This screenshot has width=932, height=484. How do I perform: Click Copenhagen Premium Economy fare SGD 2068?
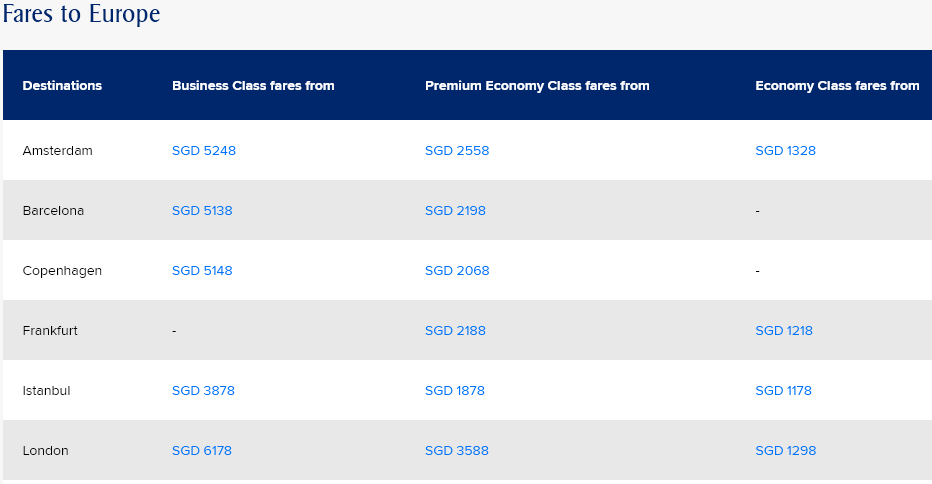pos(457,271)
